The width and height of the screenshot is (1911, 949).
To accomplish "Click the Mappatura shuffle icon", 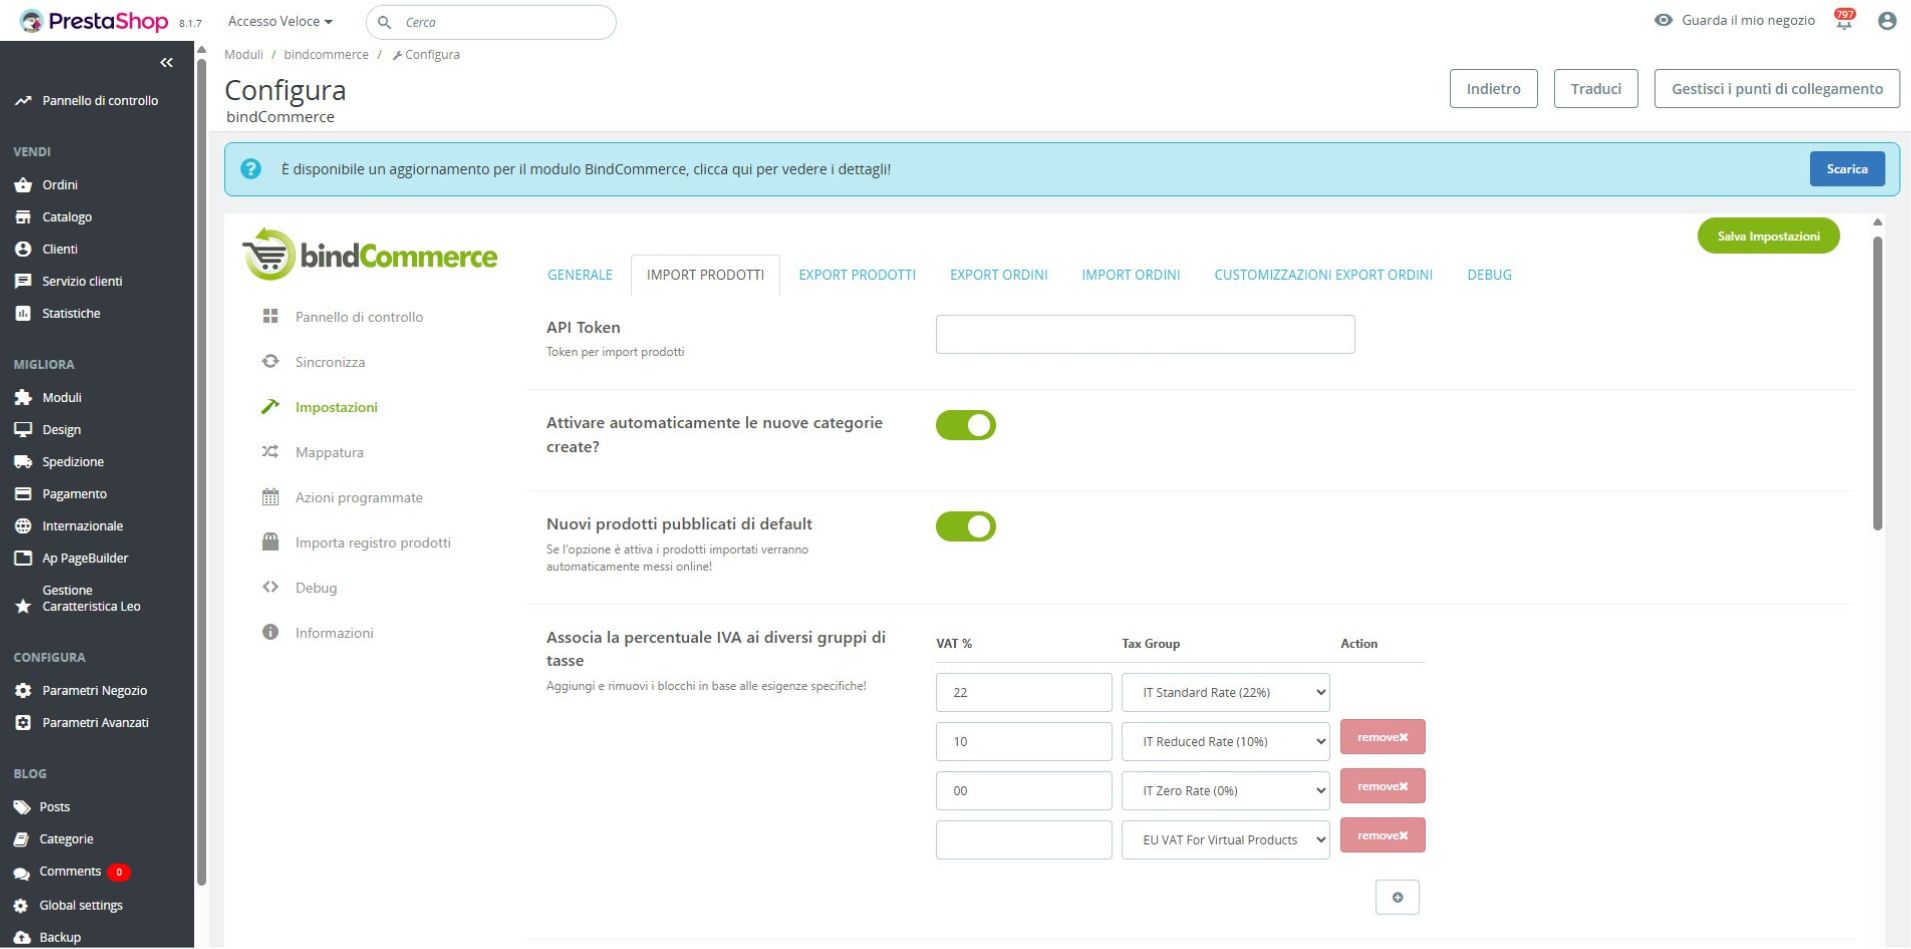I will [x=270, y=452].
